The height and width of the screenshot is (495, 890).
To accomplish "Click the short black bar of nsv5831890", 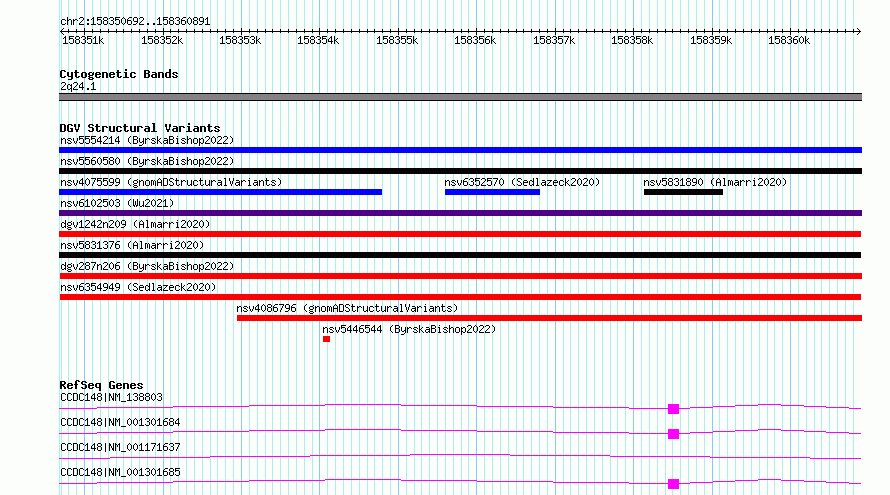I will (683, 192).
